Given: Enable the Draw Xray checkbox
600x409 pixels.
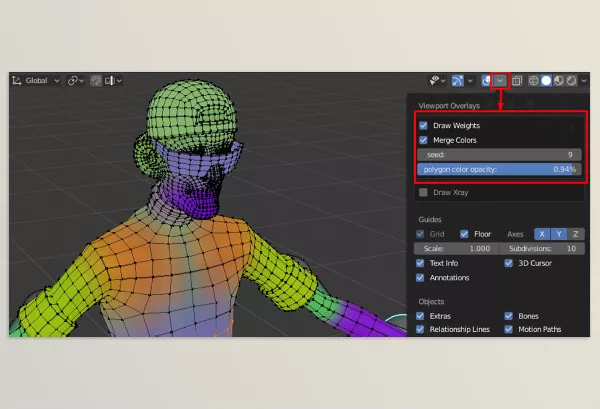Looking at the screenshot, I should [423, 192].
